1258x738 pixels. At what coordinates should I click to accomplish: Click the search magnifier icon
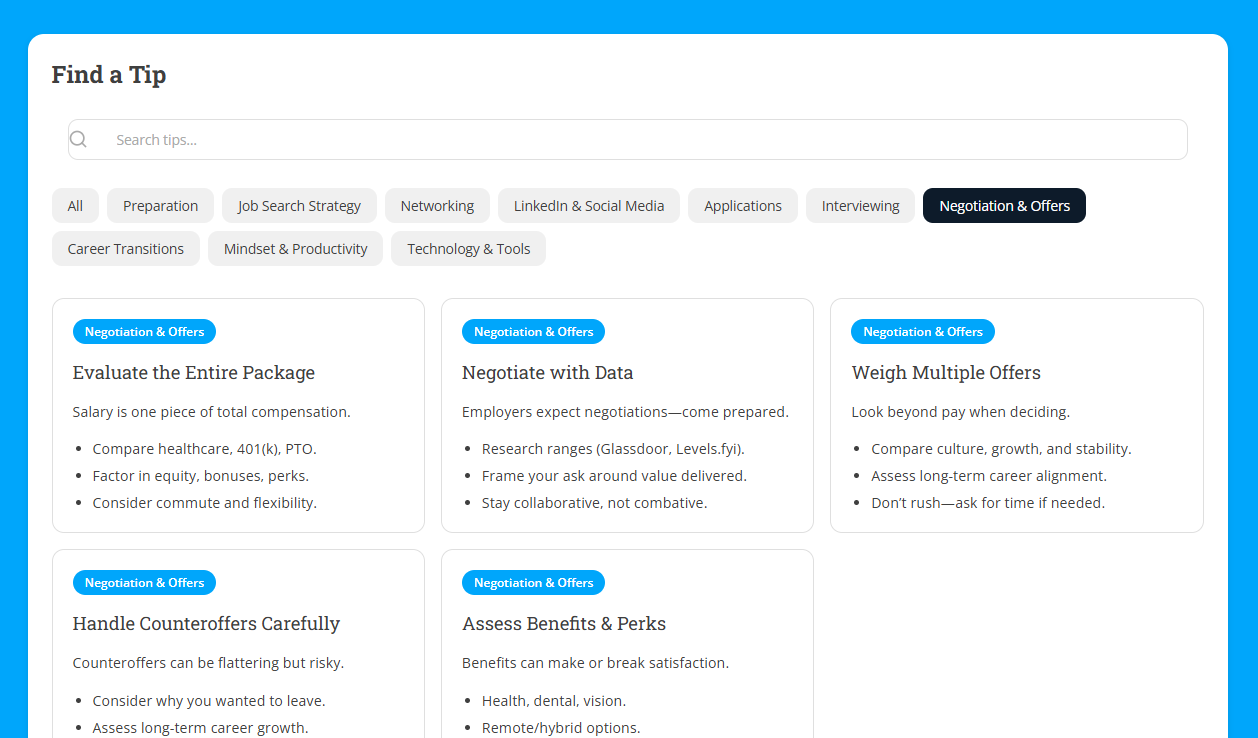pos(78,139)
